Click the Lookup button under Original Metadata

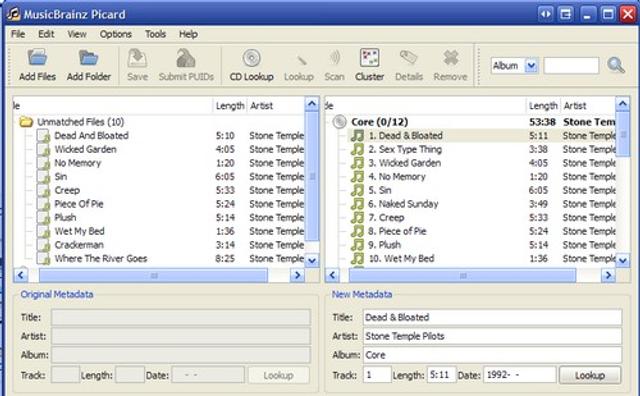pos(278,375)
